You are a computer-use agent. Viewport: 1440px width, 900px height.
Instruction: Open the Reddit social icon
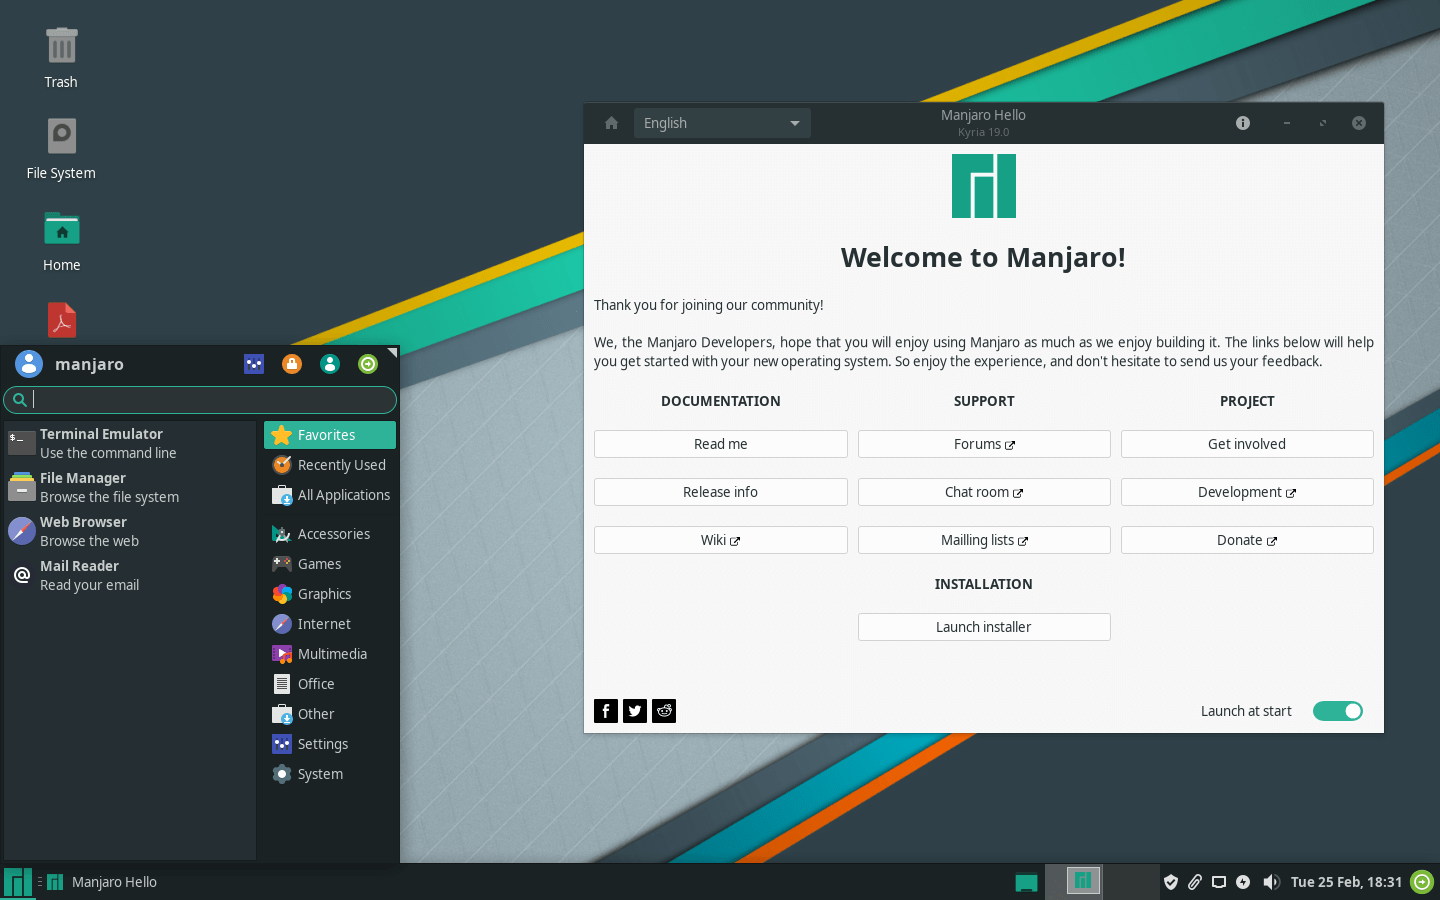[x=664, y=711]
